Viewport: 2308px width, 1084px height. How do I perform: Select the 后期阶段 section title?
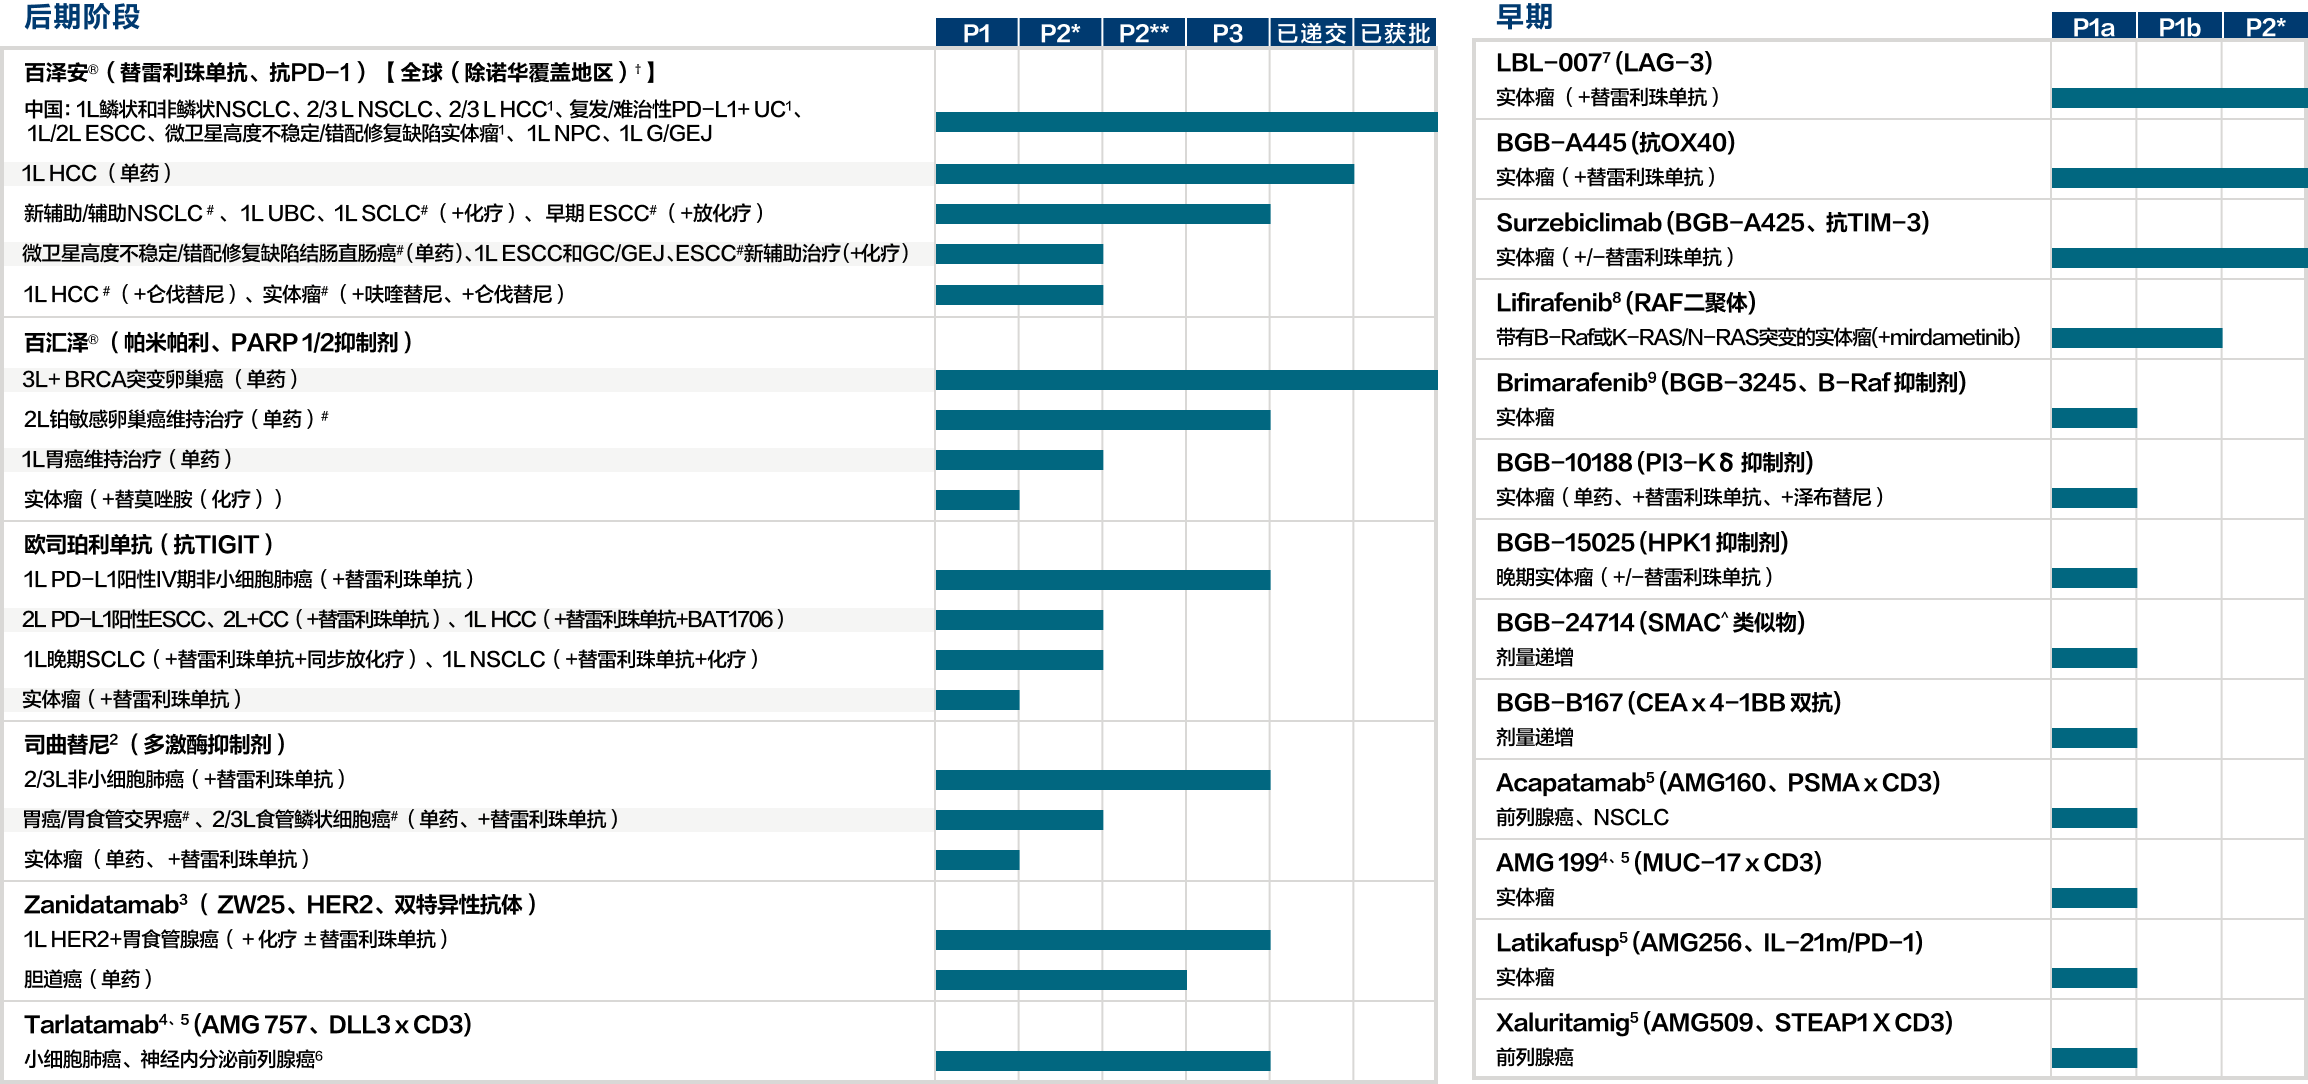(82, 17)
